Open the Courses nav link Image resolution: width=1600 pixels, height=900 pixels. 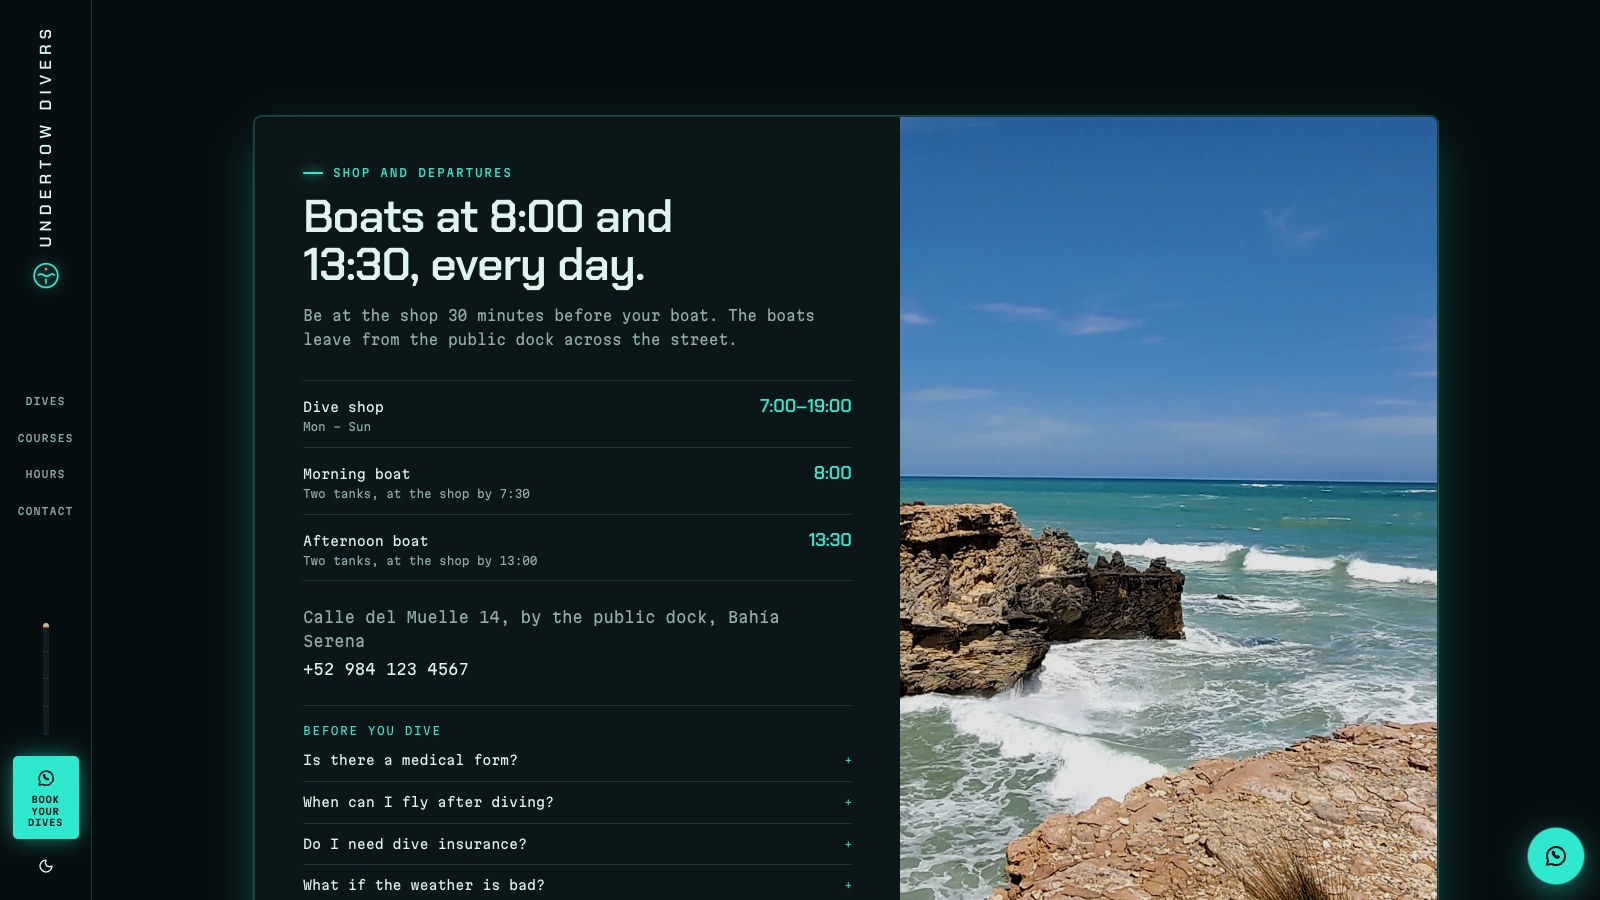[x=45, y=438]
